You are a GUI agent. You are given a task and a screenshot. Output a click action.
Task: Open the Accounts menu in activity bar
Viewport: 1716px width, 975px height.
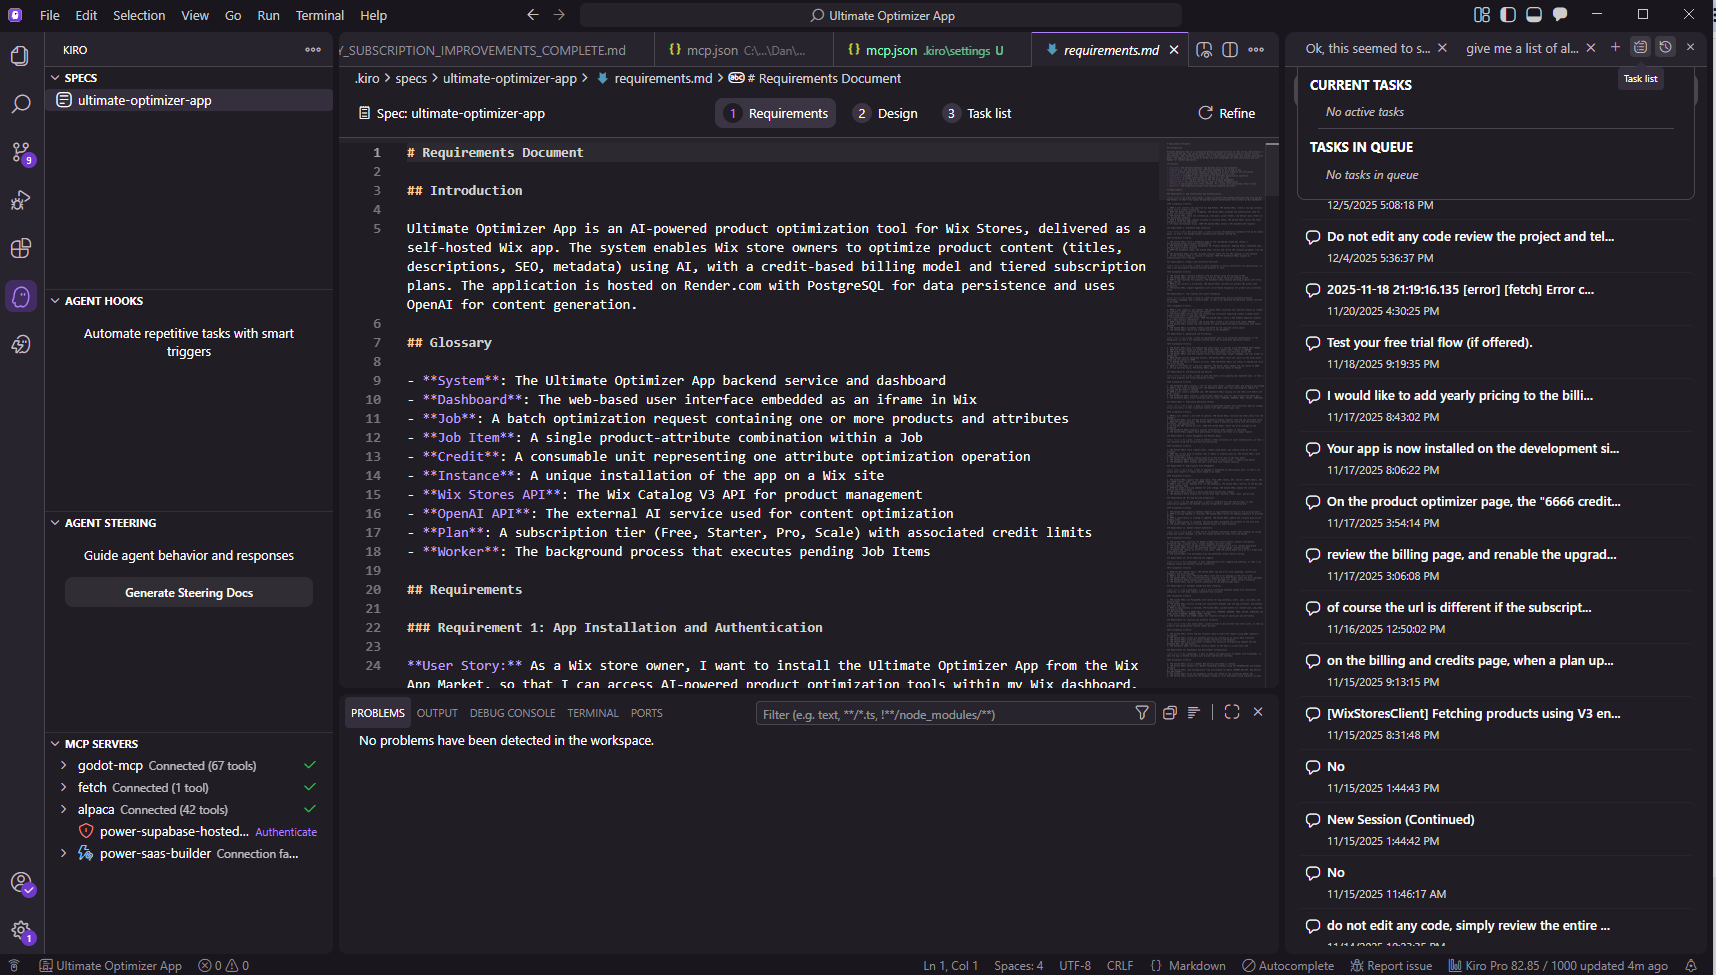[x=21, y=883]
